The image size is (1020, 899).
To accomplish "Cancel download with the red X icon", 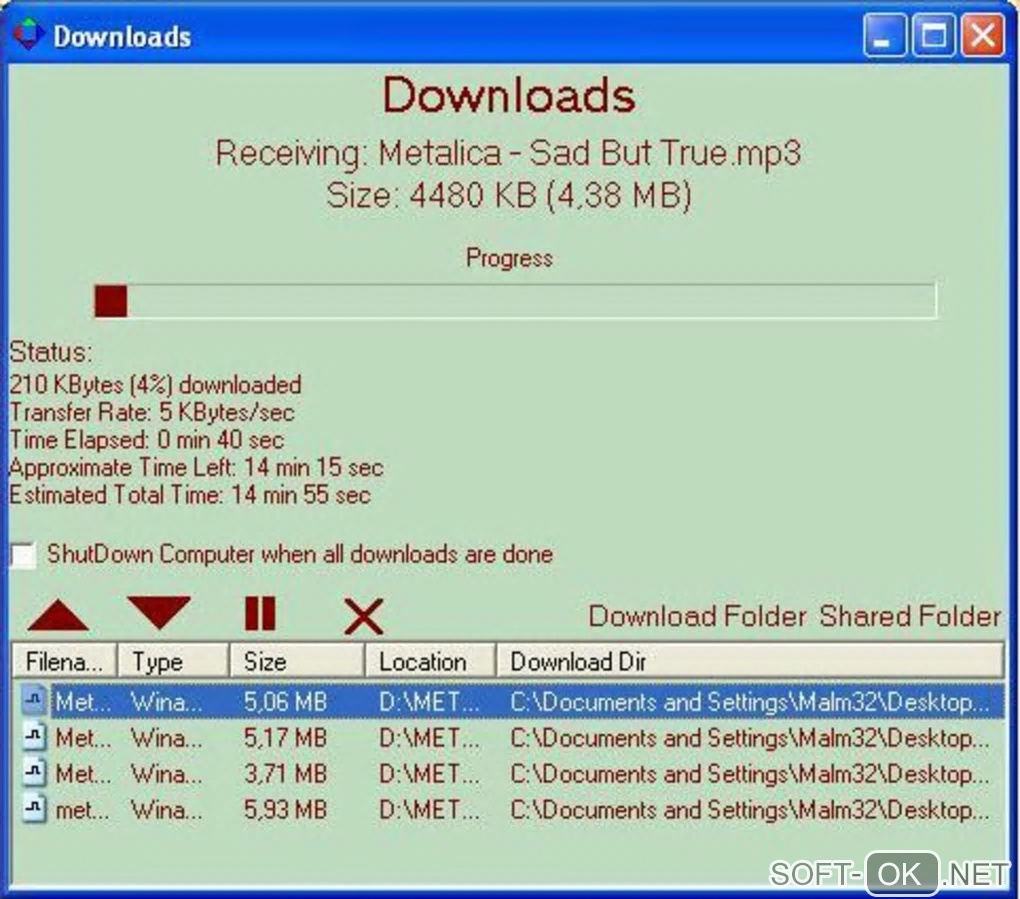I will pyautogui.click(x=363, y=616).
